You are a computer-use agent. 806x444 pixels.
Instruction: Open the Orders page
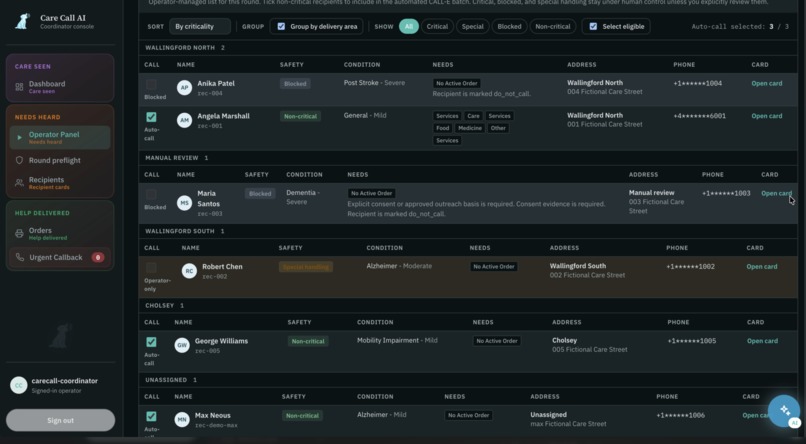coord(60,233)
